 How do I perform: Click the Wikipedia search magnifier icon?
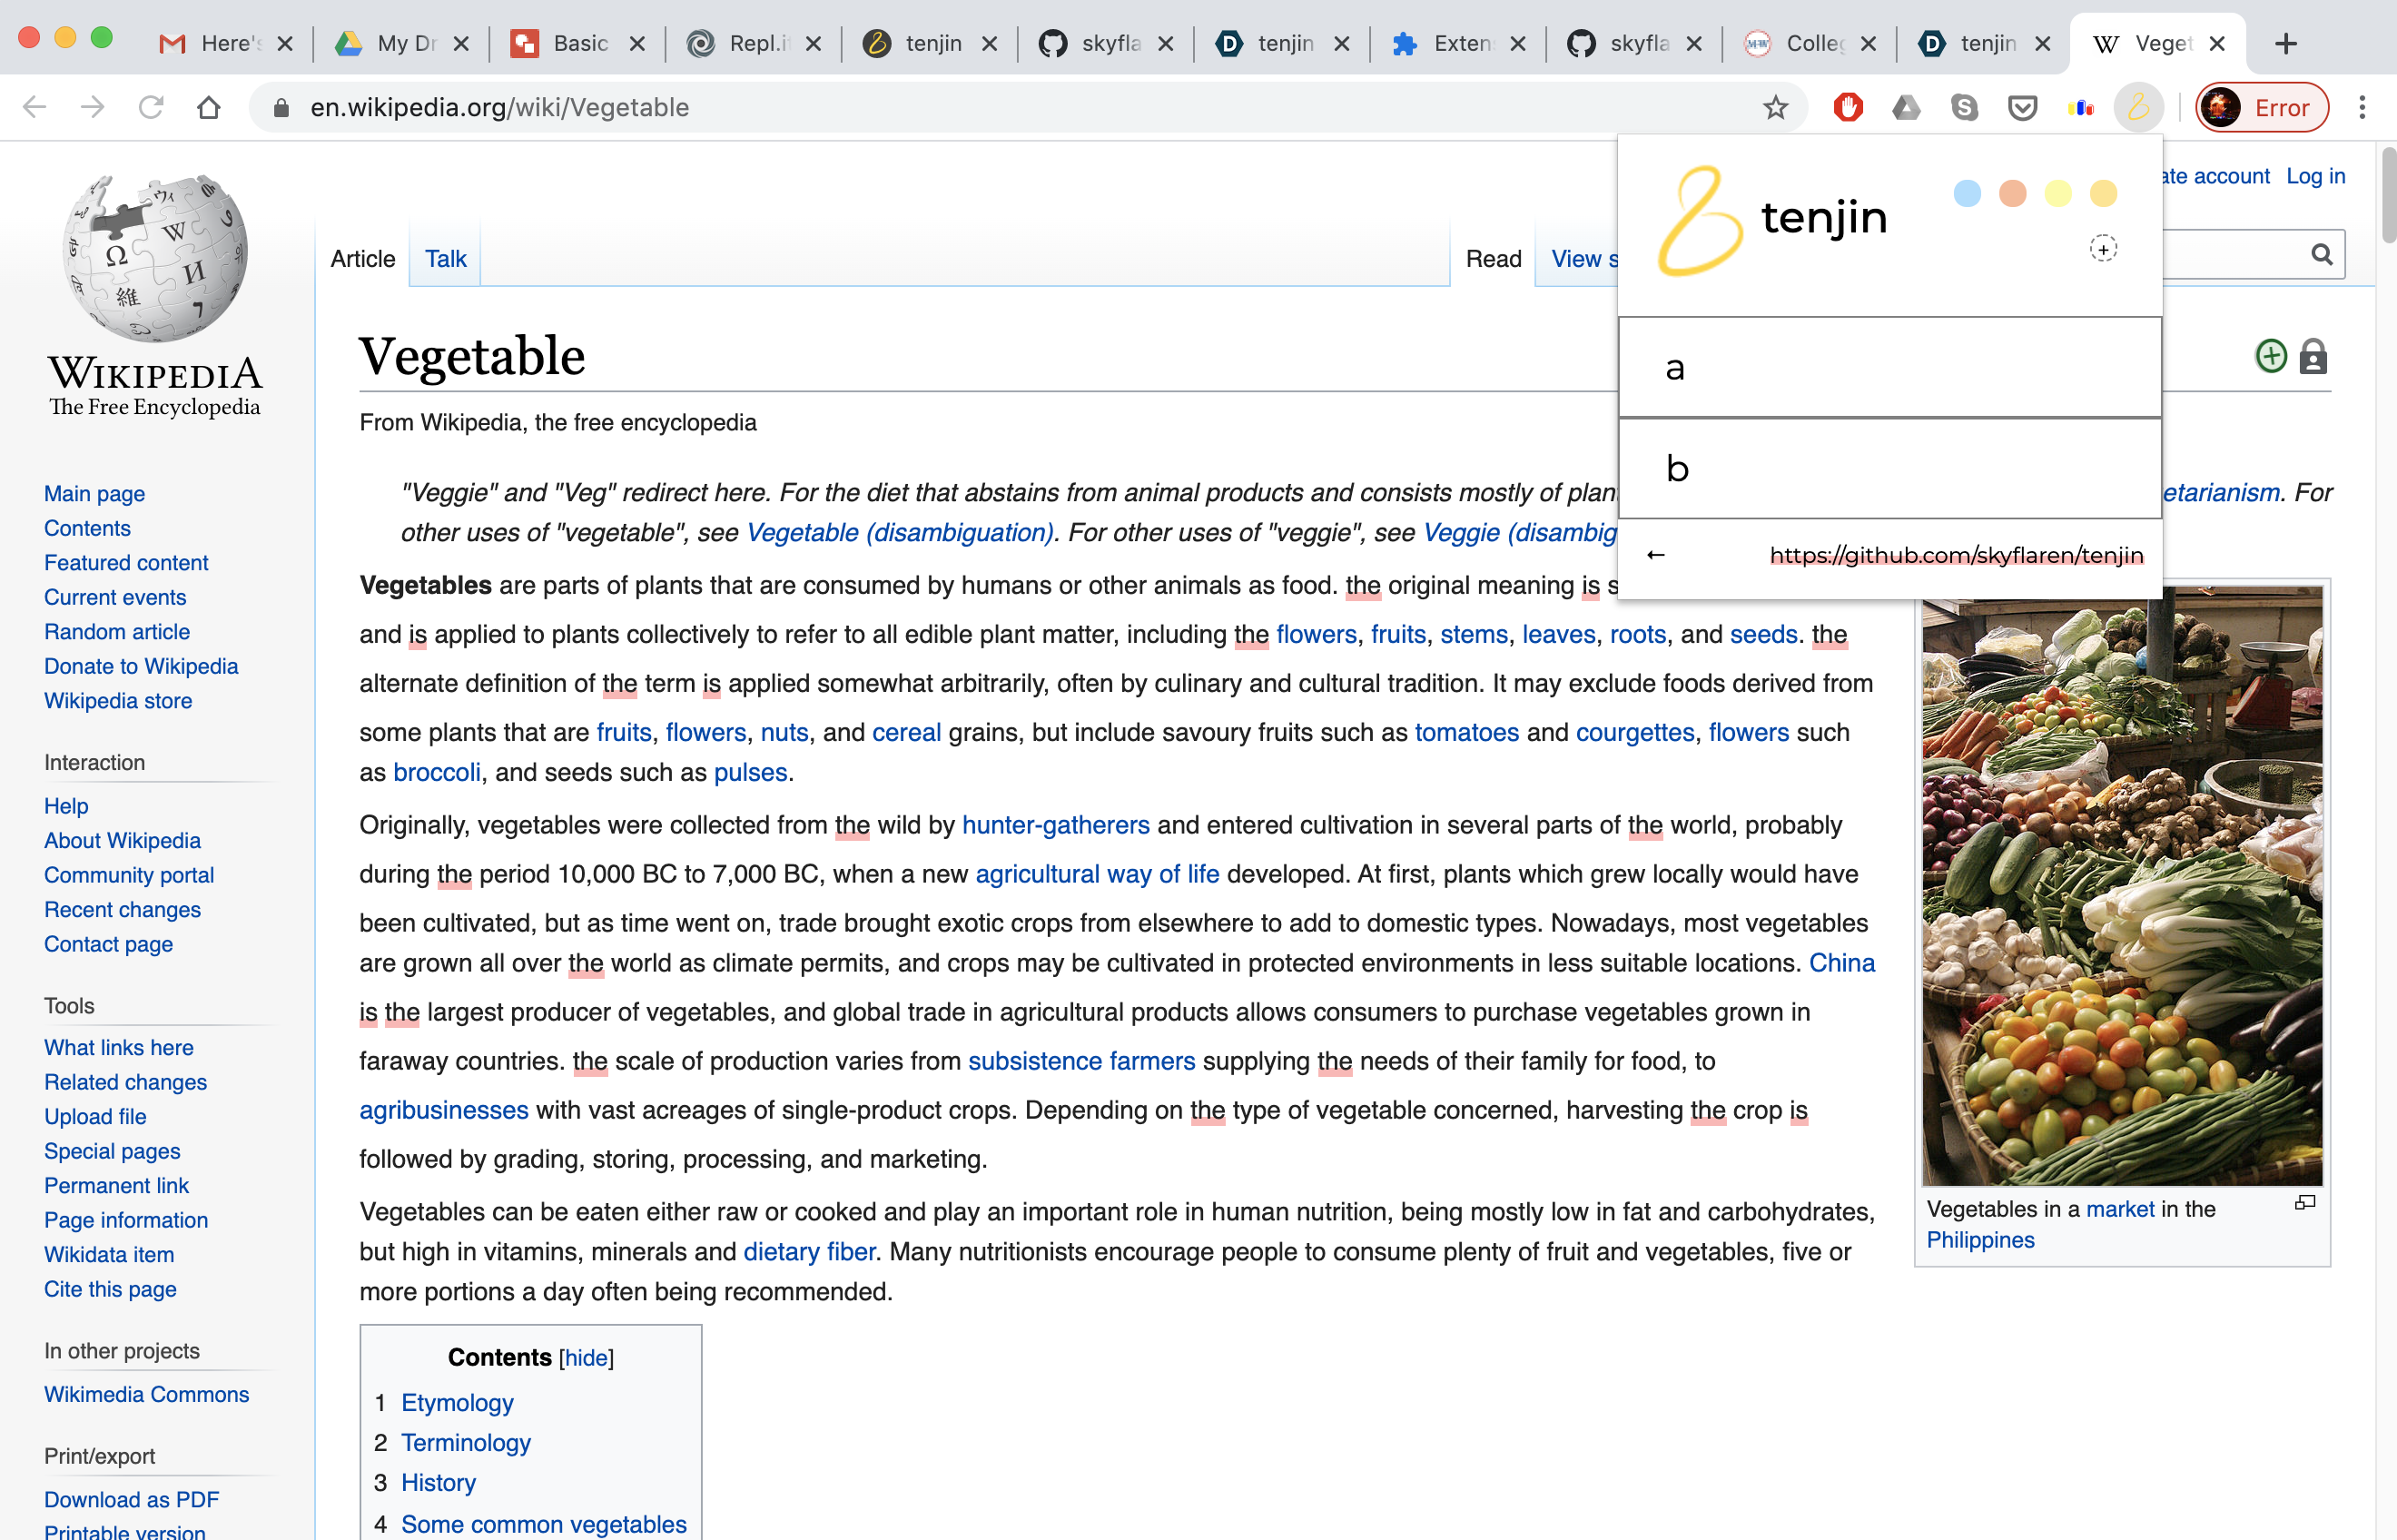coord(2322,255)
